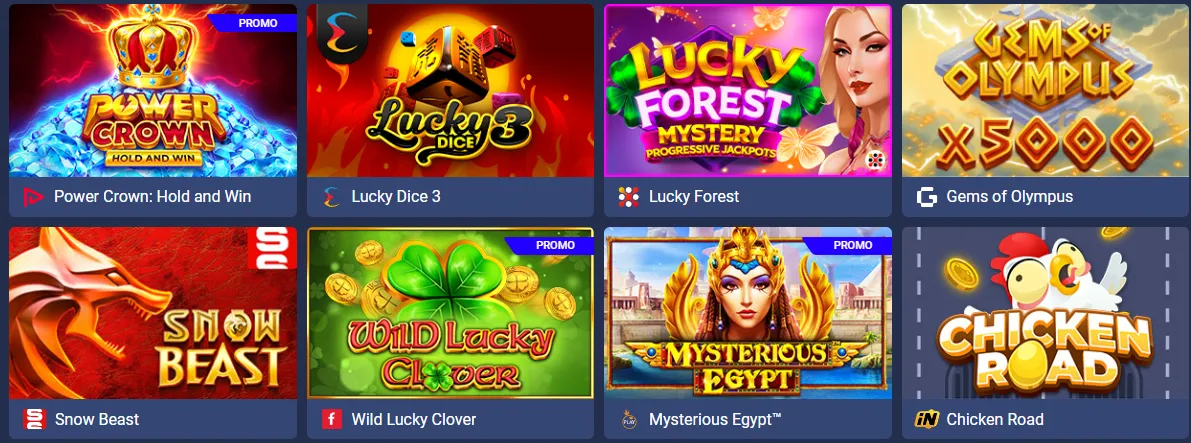
Task: Open the Mysterious Egypt™ title link
Action: point(716,419)
